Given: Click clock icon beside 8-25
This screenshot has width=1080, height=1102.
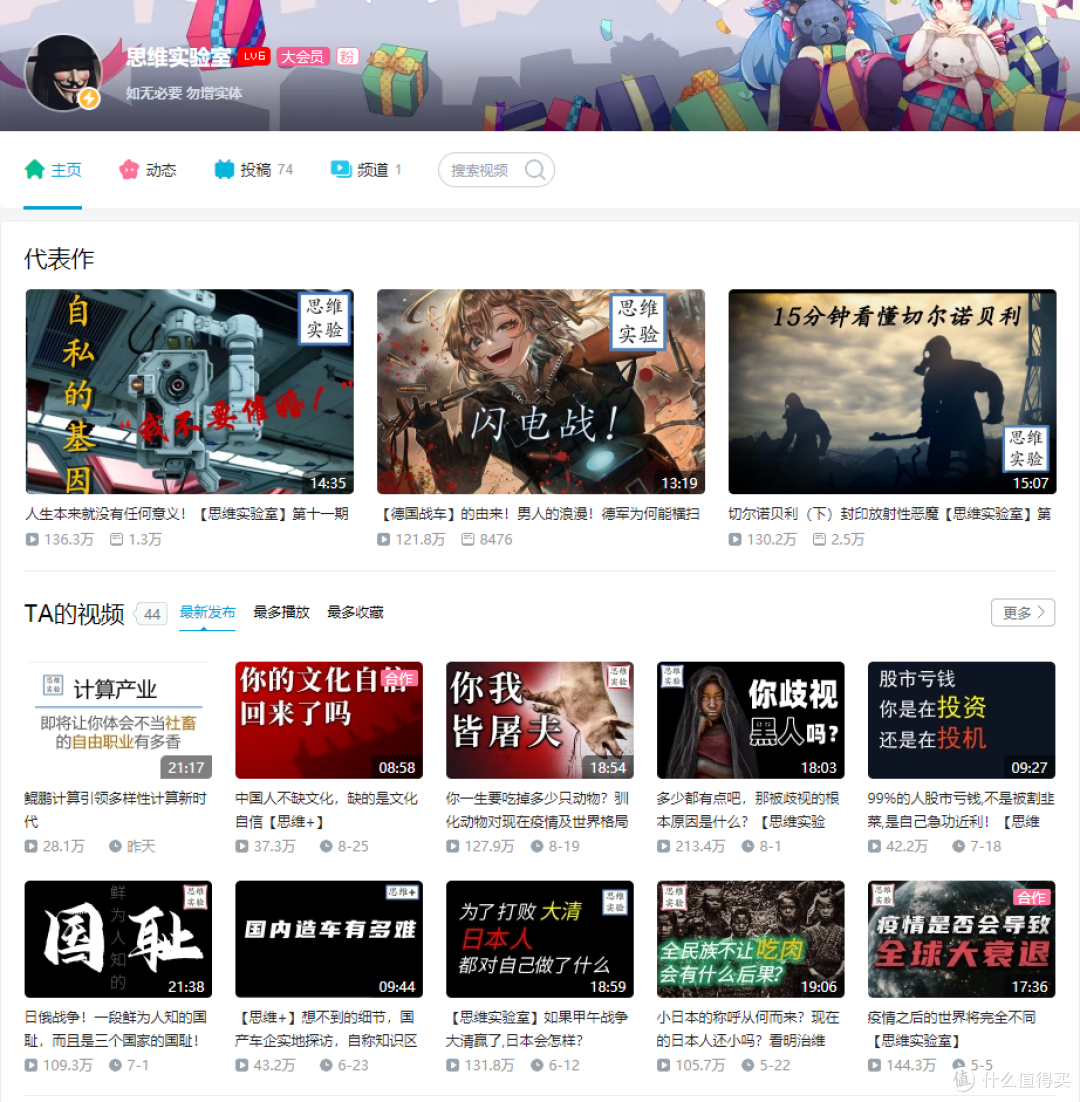Looking at the screenshot, I should coord(326,846).
